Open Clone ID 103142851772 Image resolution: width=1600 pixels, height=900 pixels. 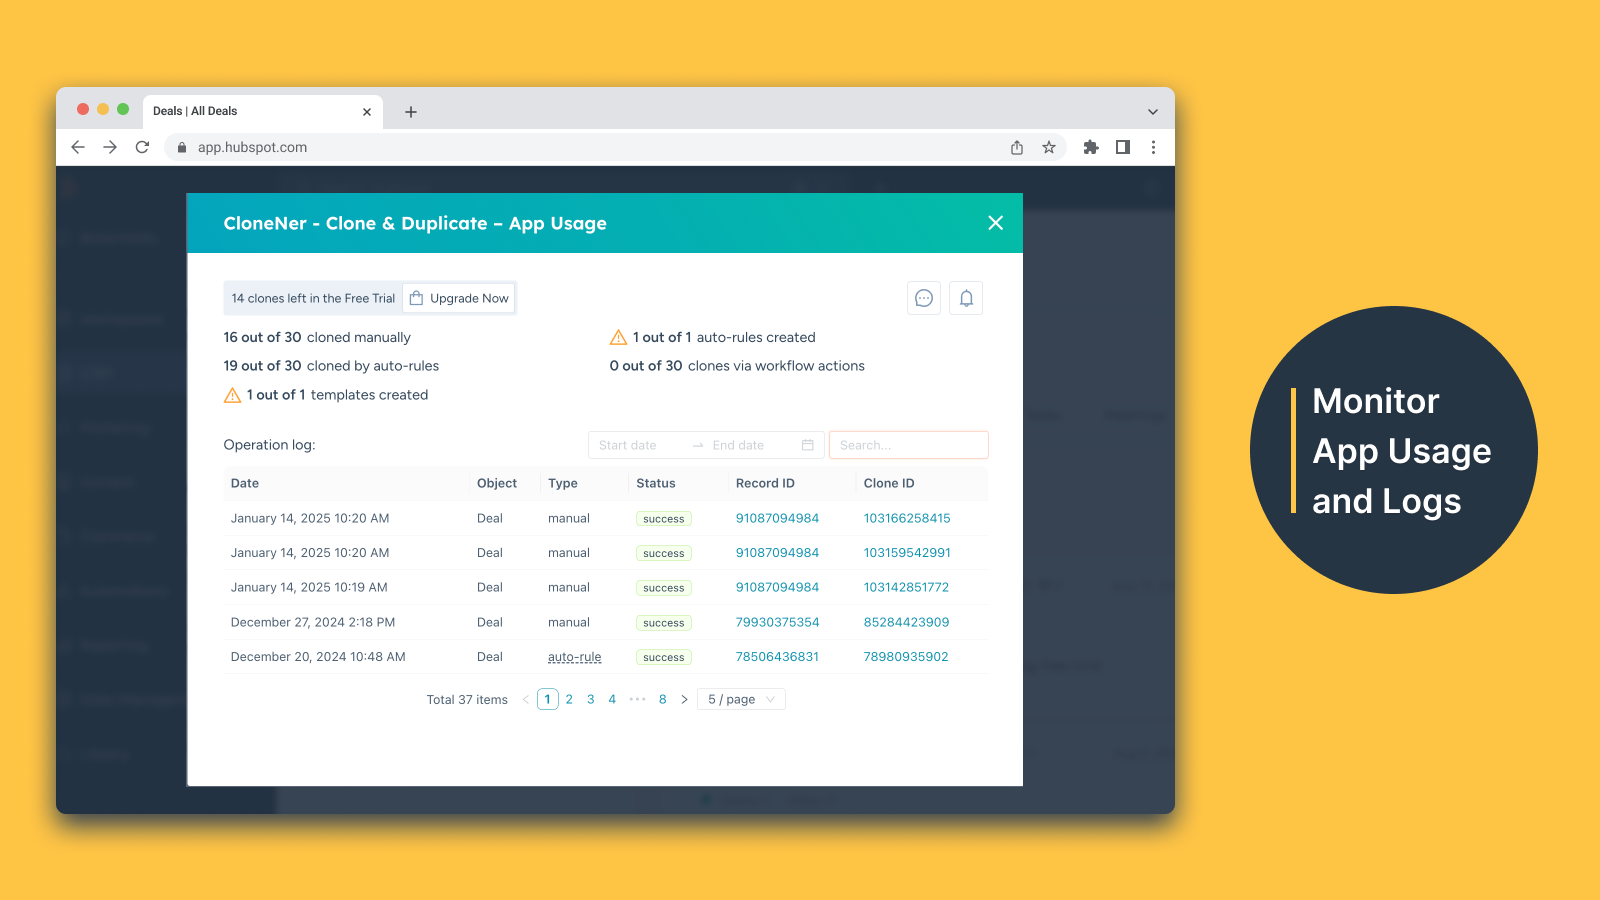906,587
